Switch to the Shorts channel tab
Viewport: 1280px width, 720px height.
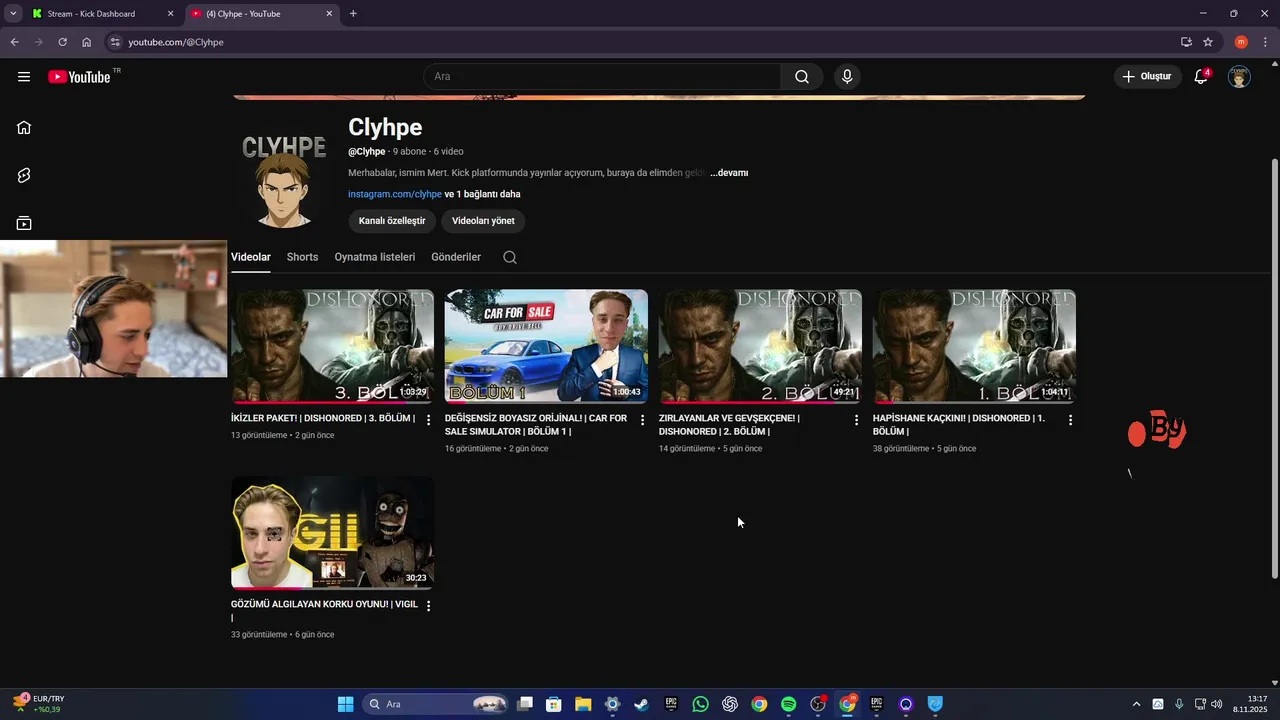[x=302, y=257]
